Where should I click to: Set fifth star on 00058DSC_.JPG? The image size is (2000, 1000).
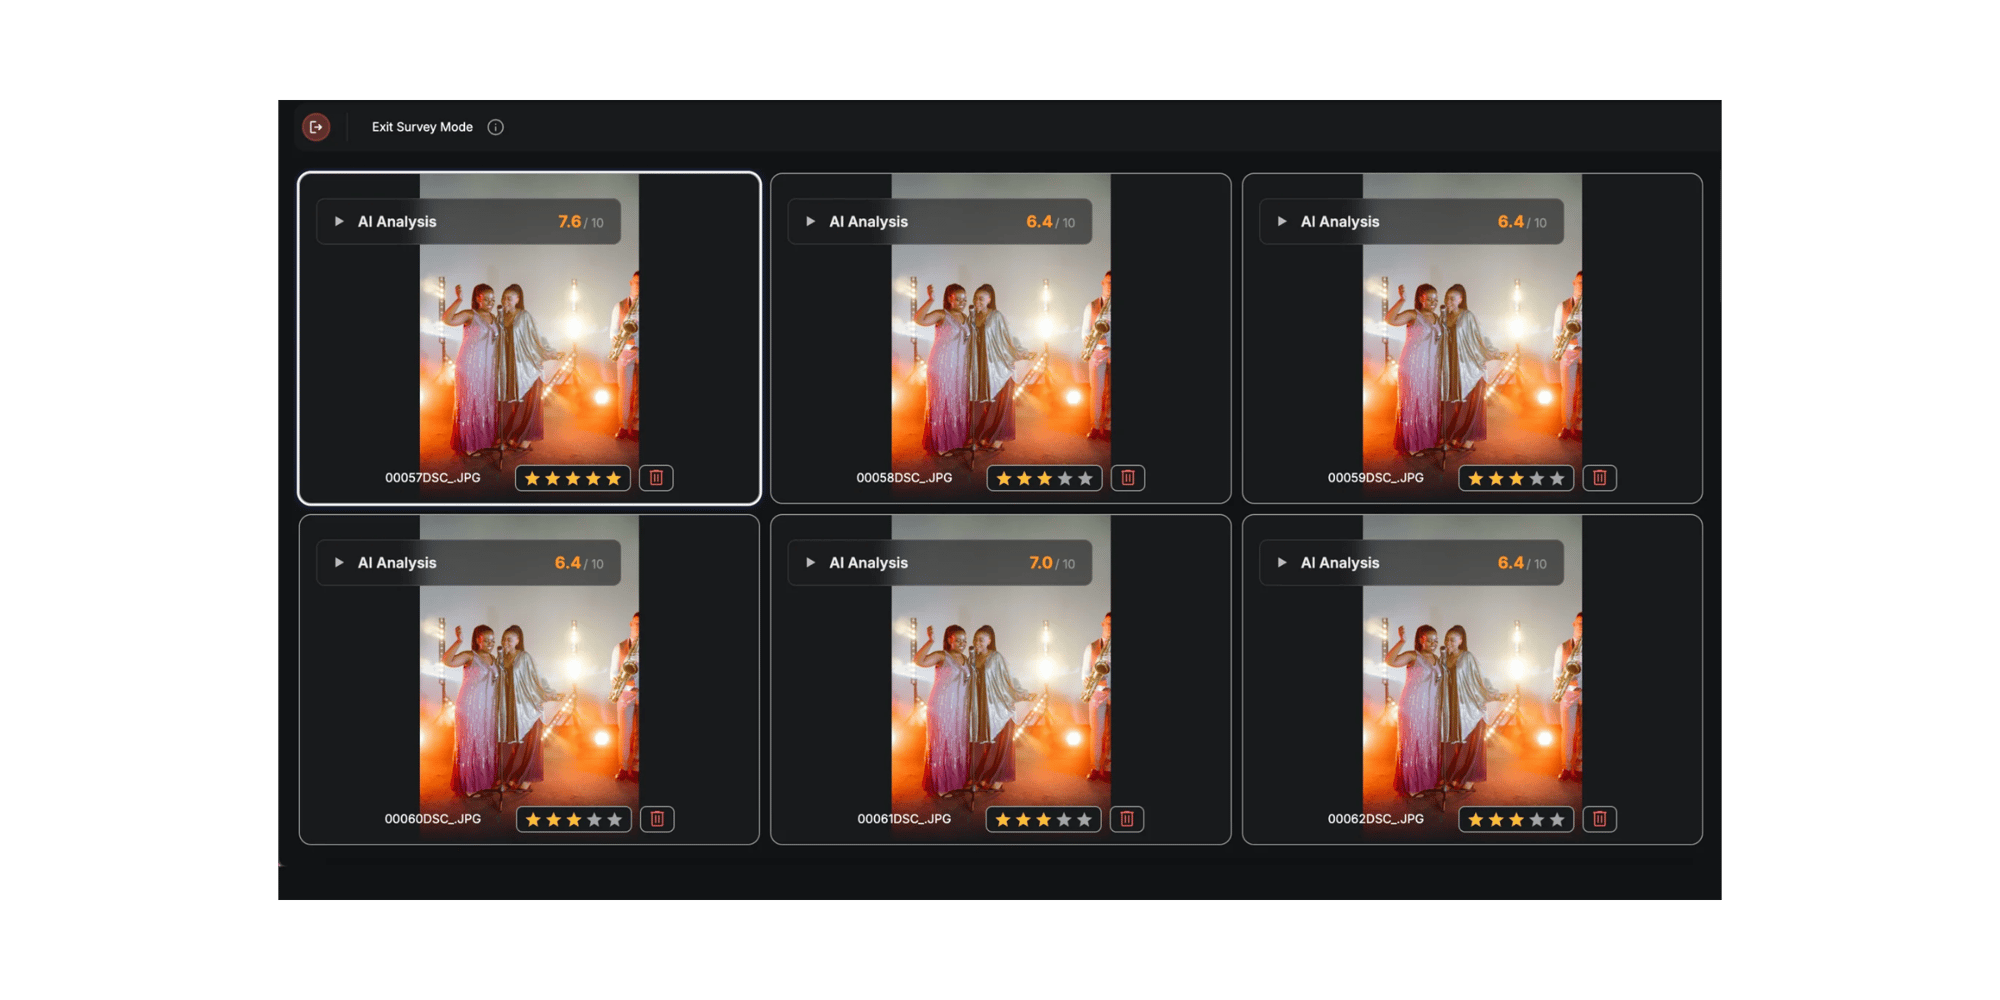pos(1085,478)
